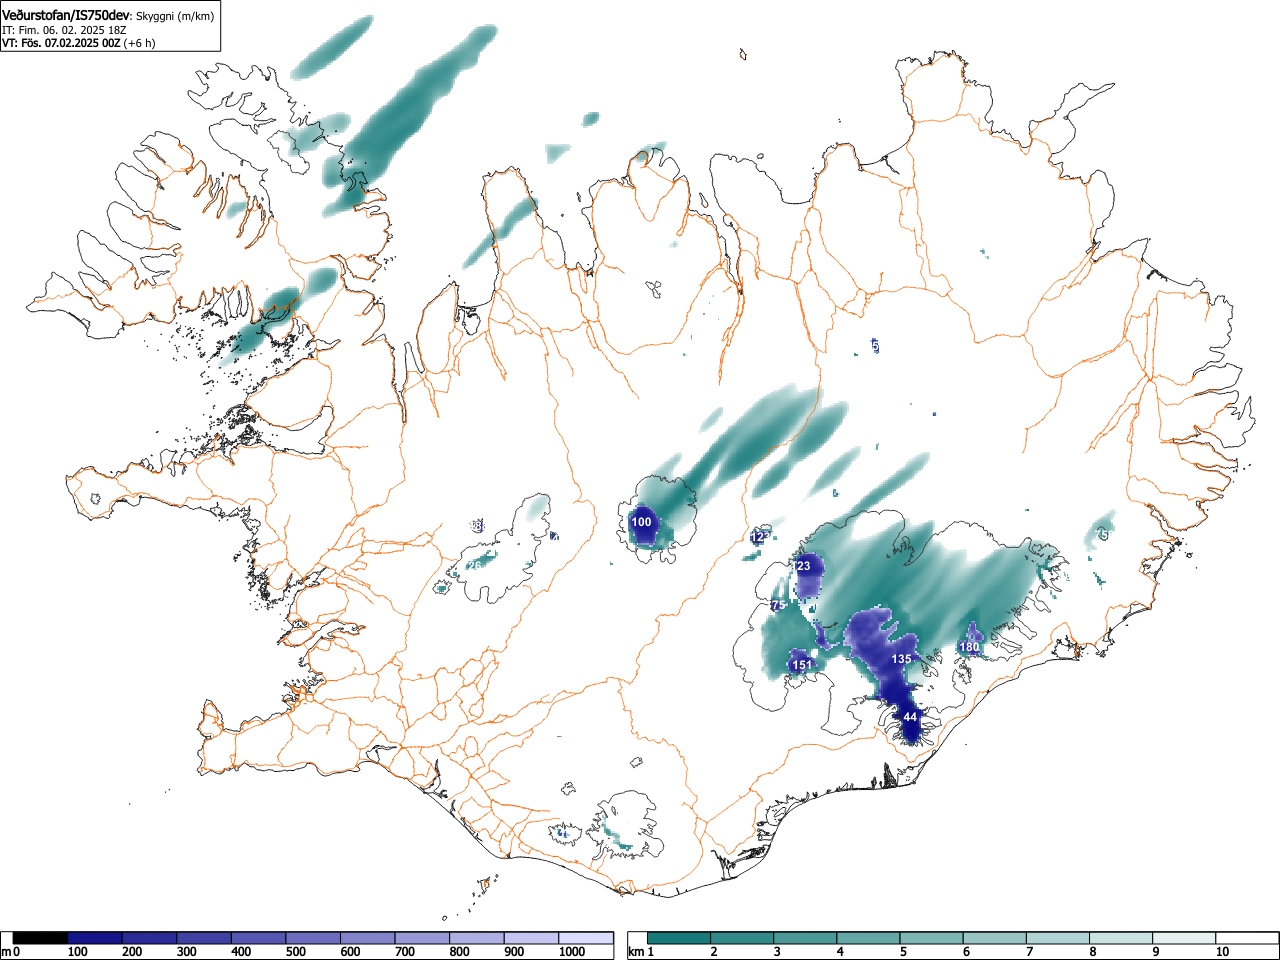
Task: Click the '(+6 h)' forecast offset text
Action: click(x=139, y=43)
